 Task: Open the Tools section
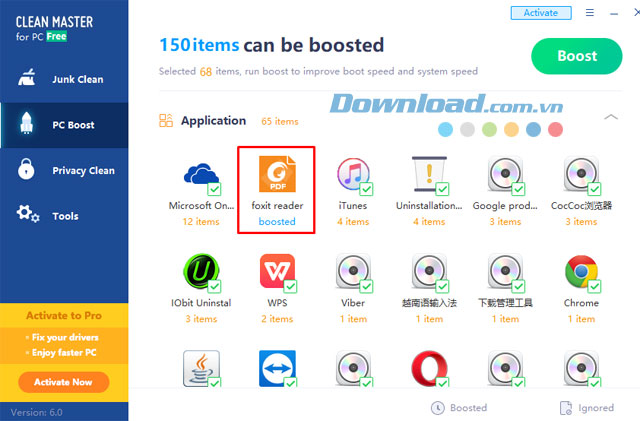click(x=64, y=216)
